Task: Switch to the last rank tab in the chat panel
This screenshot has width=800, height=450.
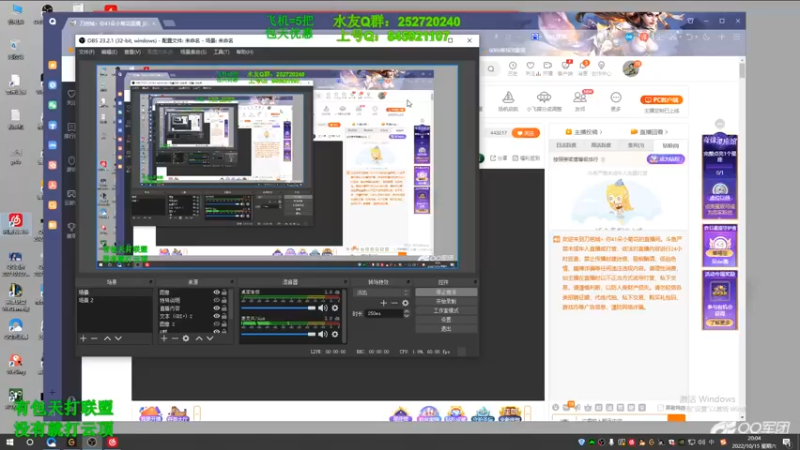Action: click(670, 145)
